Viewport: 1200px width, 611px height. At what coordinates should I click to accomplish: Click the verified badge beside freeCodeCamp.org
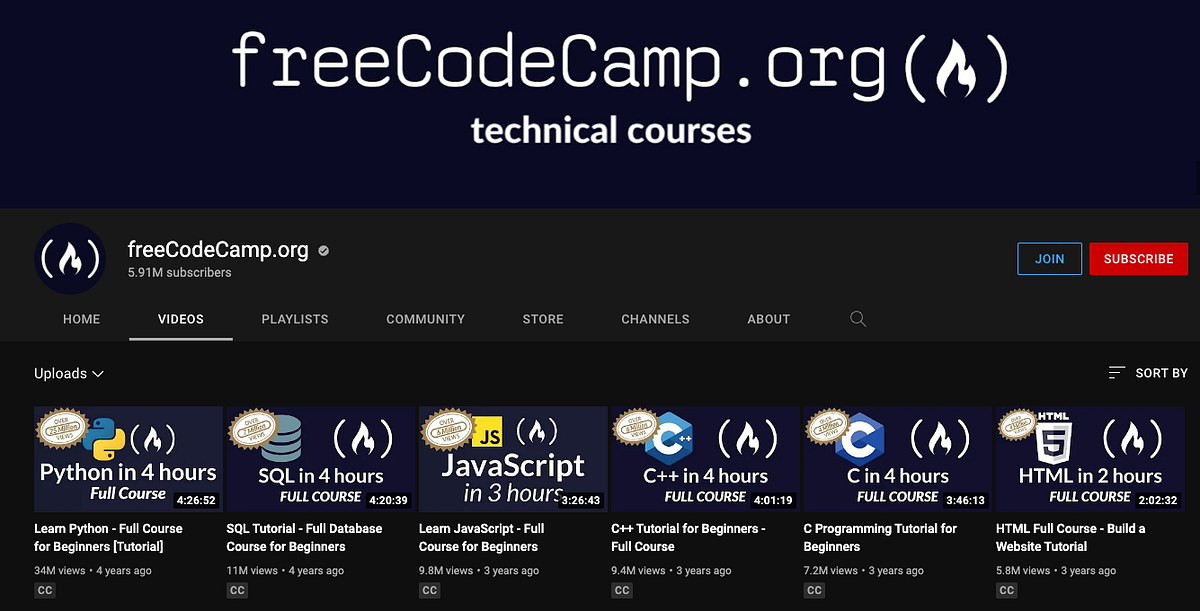tap(322, 250)
